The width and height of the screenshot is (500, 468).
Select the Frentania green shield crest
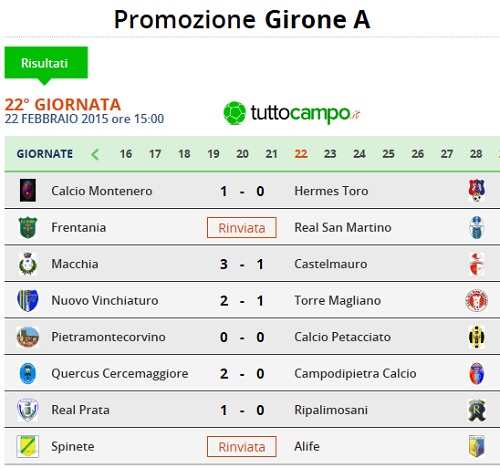click(28, 227)
